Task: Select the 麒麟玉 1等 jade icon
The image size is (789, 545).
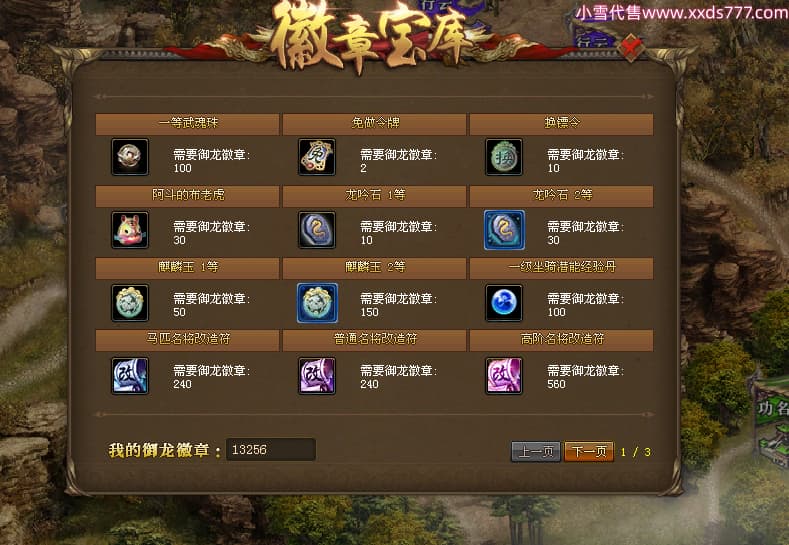Action: [x=130, y=302]
